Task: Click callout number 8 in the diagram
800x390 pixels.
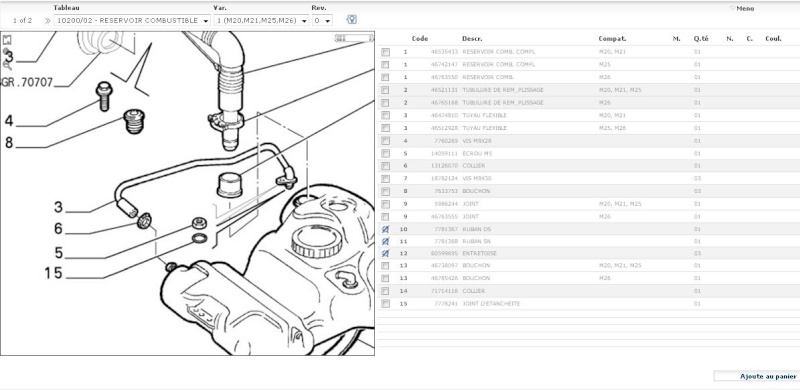Action: 9,142
